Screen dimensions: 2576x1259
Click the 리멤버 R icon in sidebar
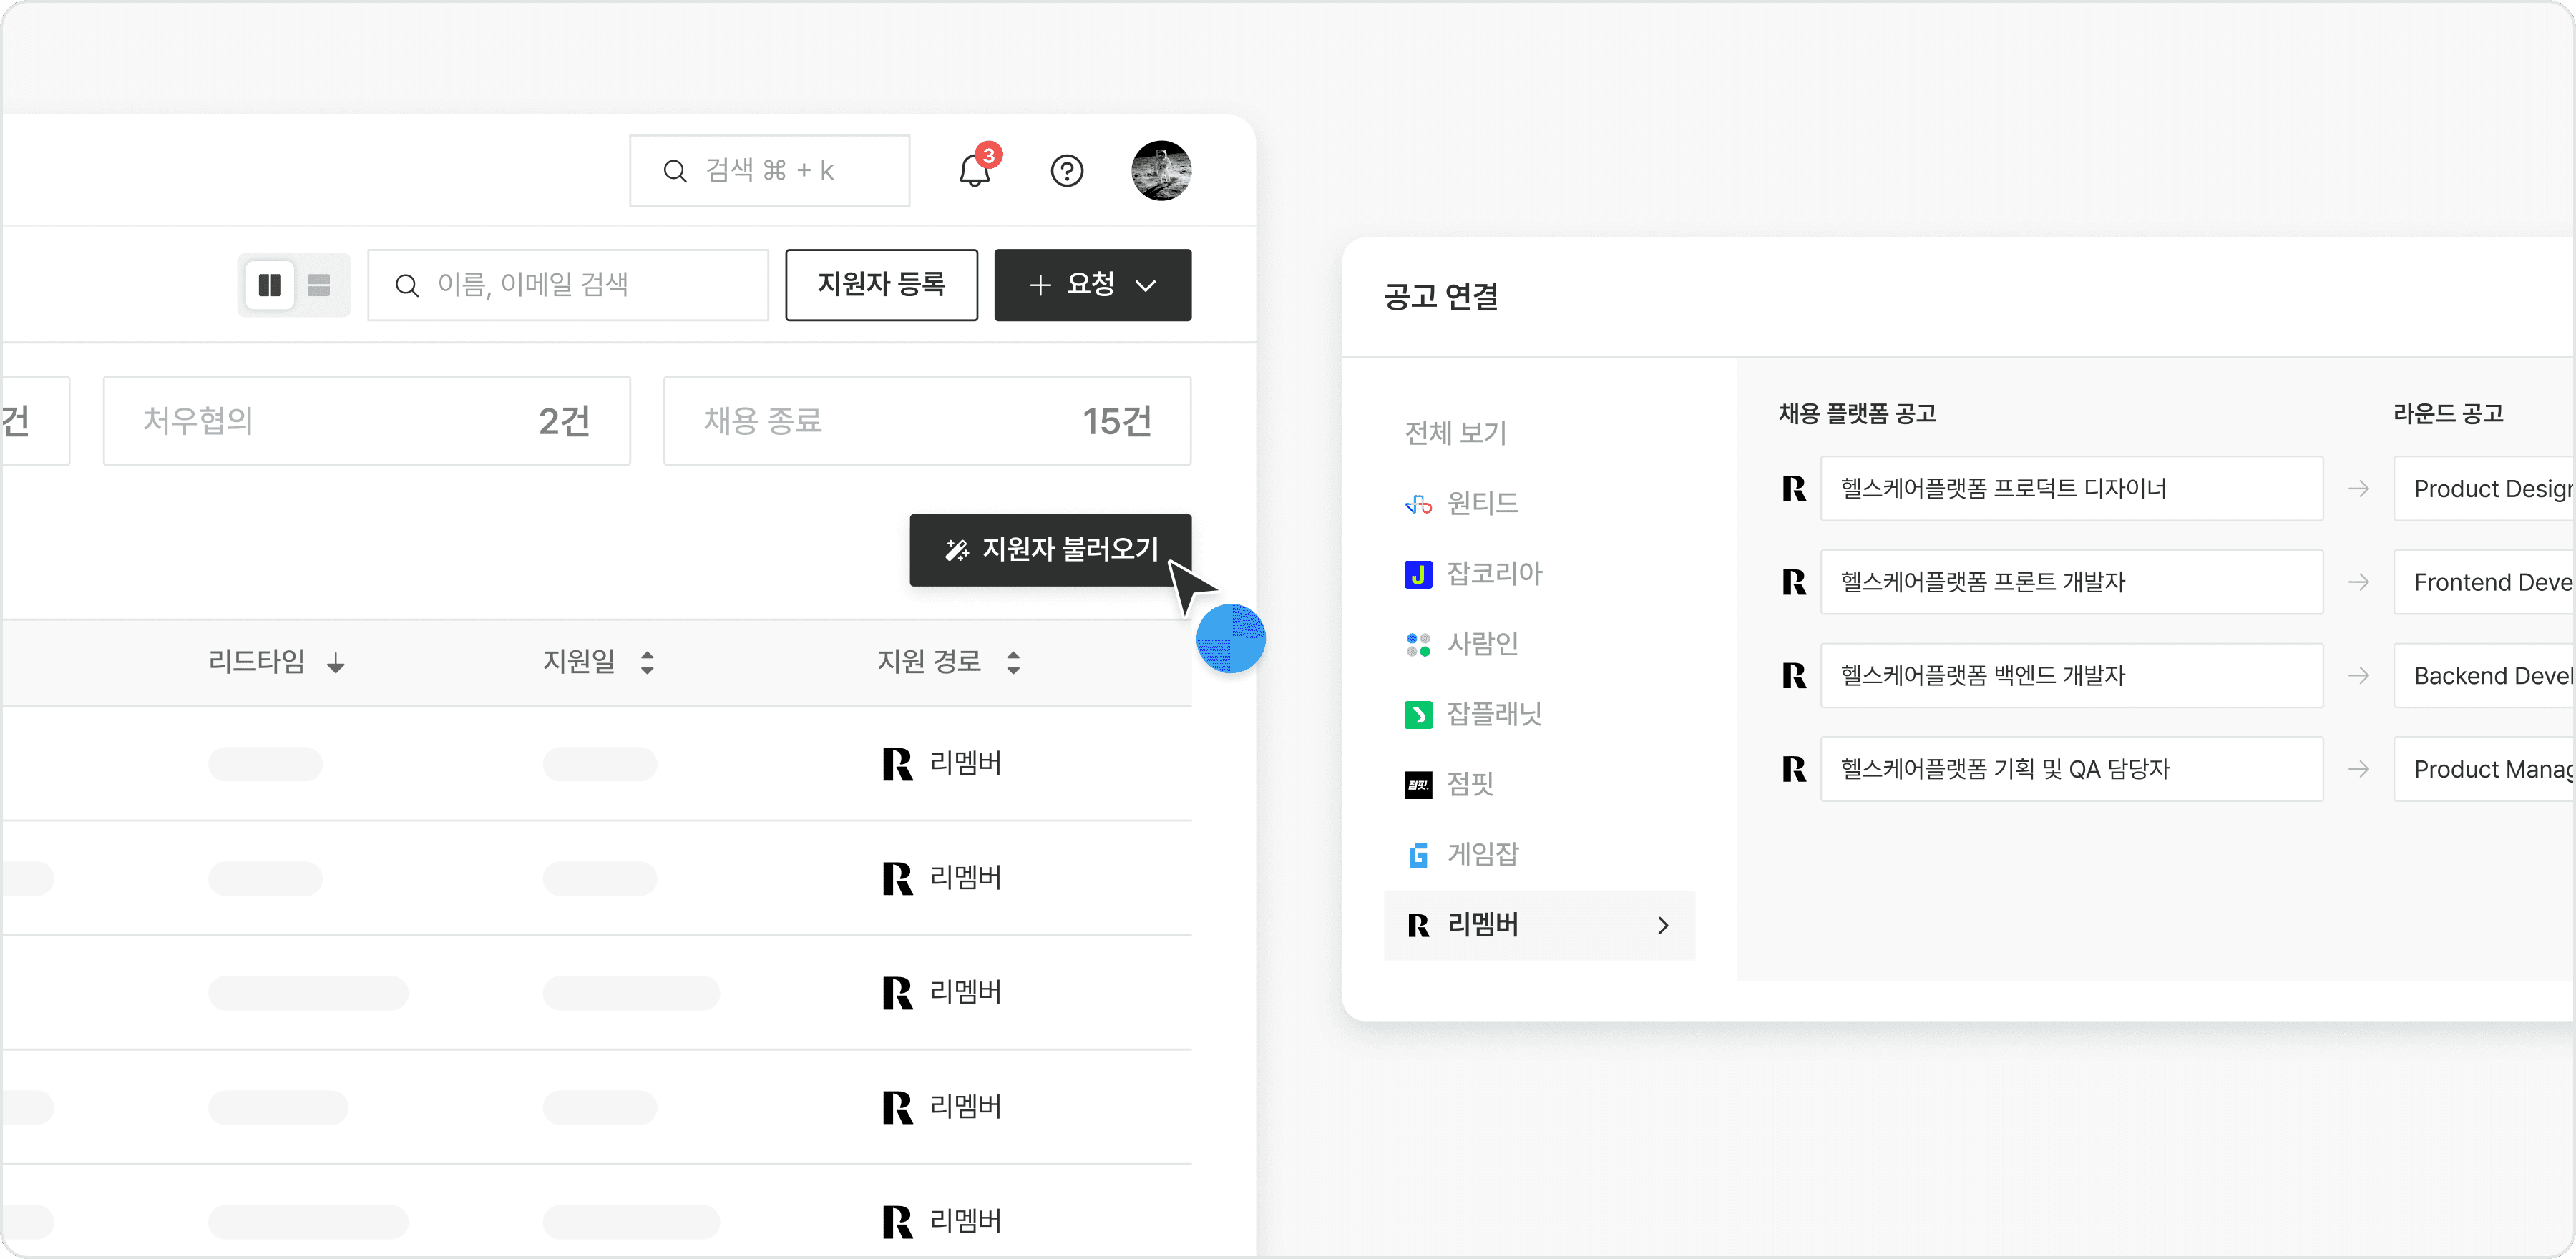point(1417,925)
